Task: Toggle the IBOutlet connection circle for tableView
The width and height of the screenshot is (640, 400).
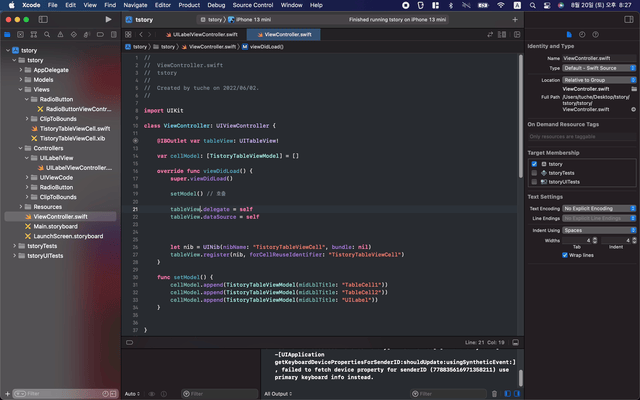Action: click(x=136, y=141)
